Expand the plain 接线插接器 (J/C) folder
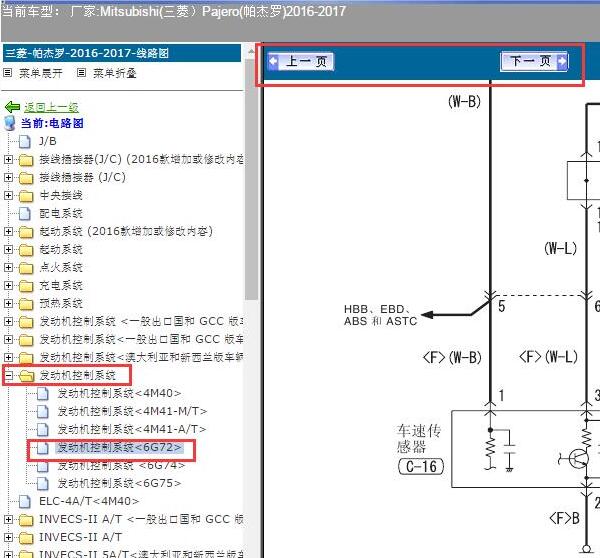Screen dimensions: 600x558 [x=8, y=178]
